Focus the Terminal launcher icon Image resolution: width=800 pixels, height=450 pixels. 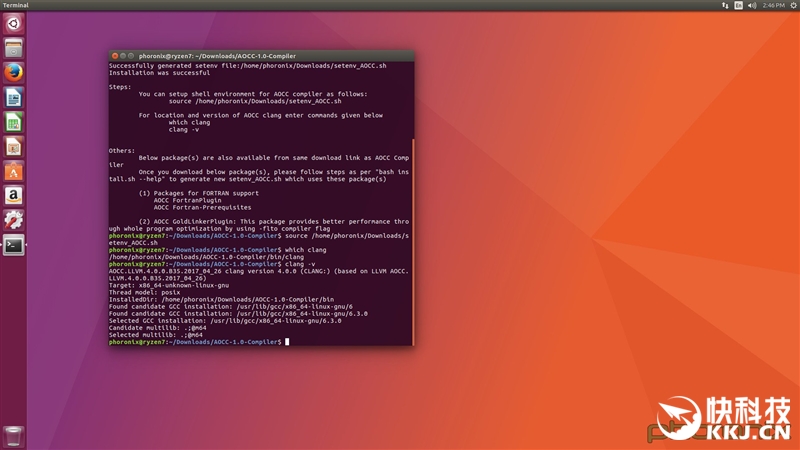13,245
